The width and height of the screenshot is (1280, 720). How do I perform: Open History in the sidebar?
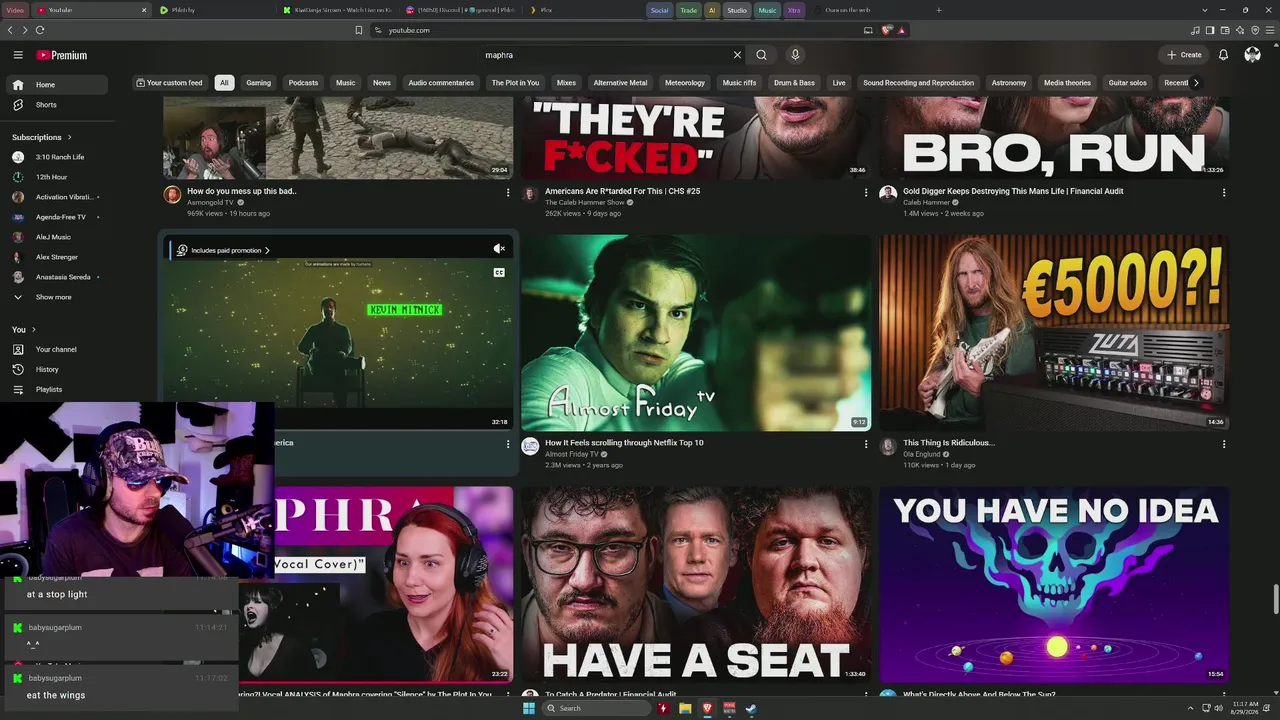point(55,369)
